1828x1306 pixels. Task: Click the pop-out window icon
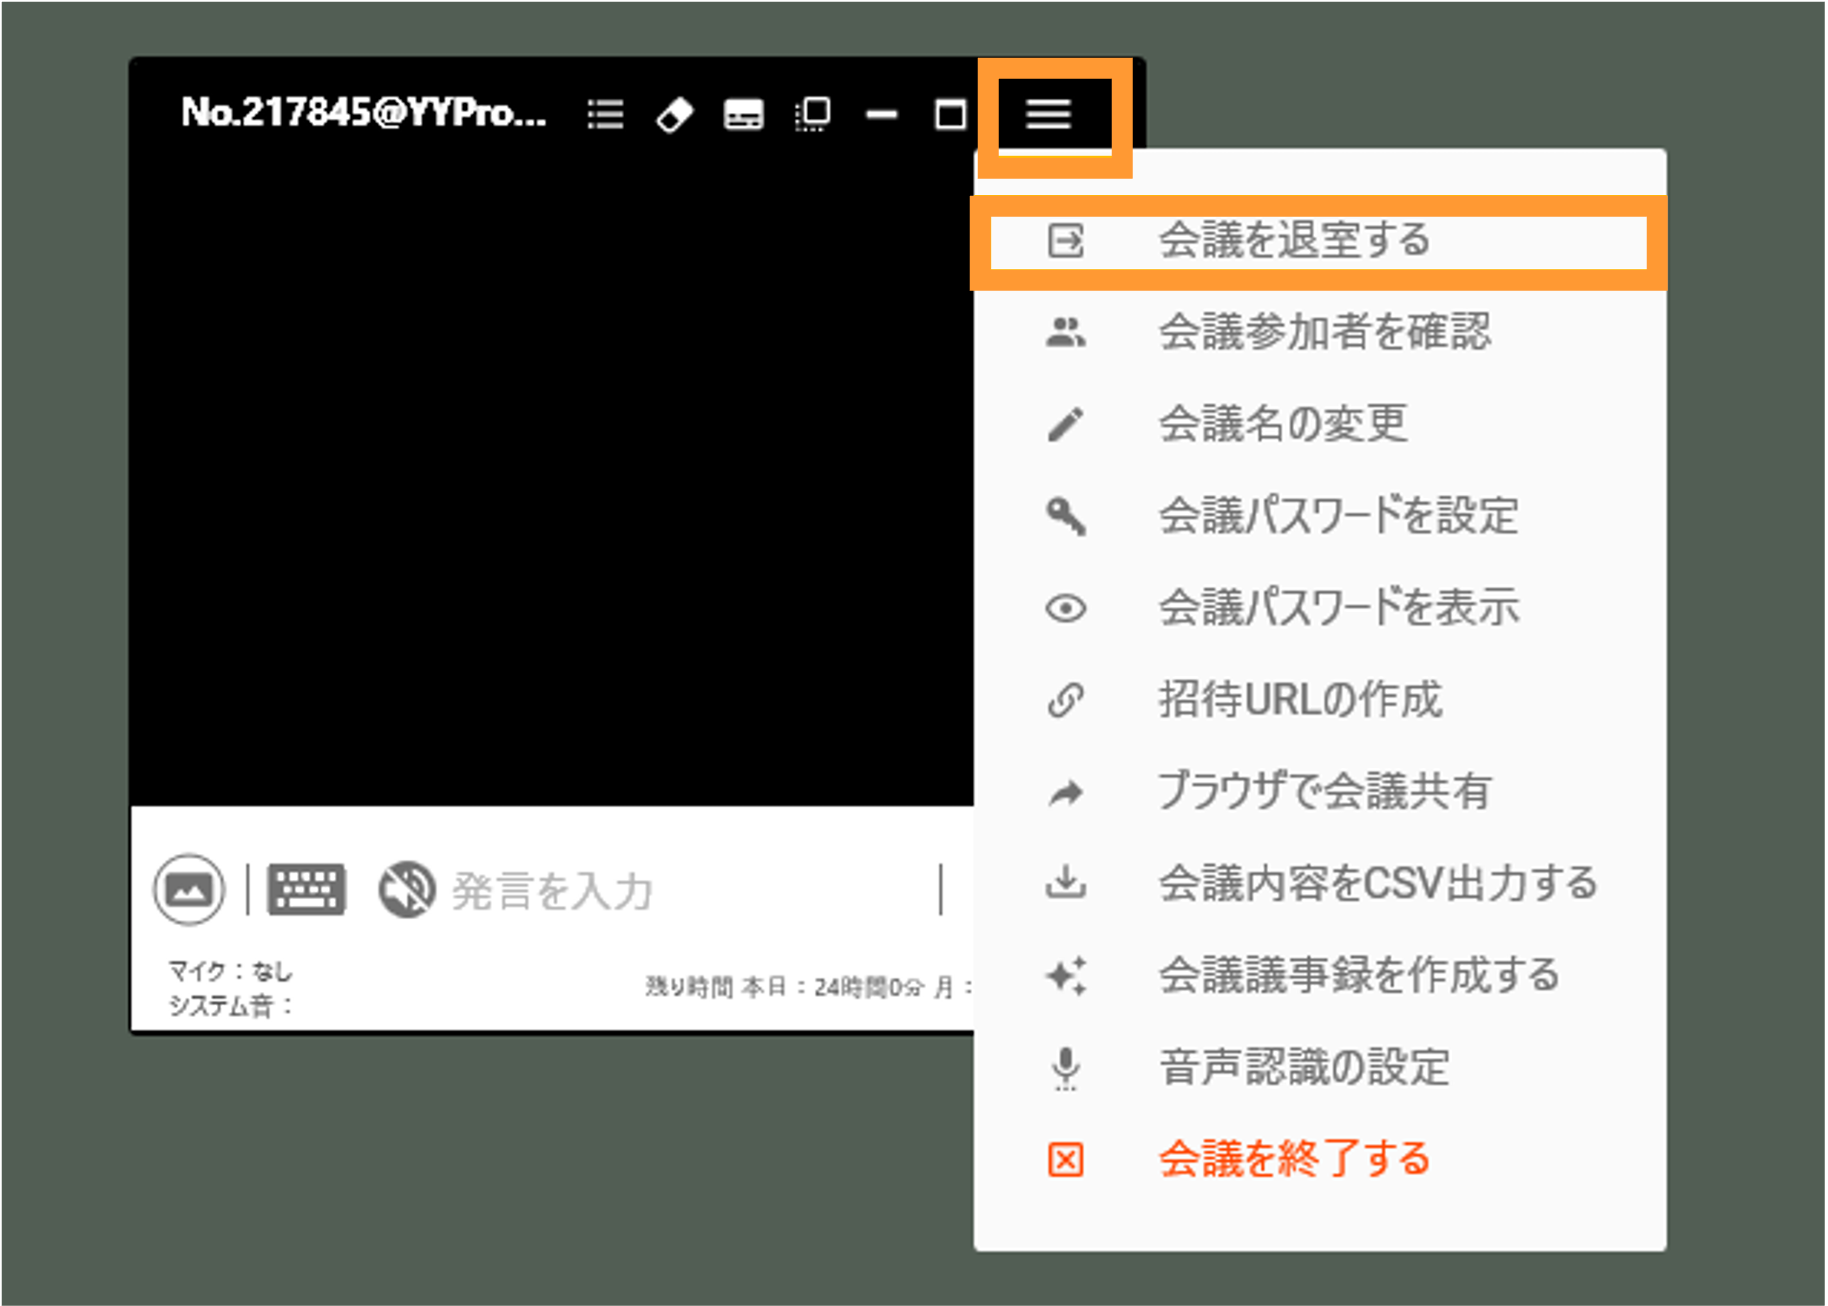pyautogui.click(x=812, y=114)
